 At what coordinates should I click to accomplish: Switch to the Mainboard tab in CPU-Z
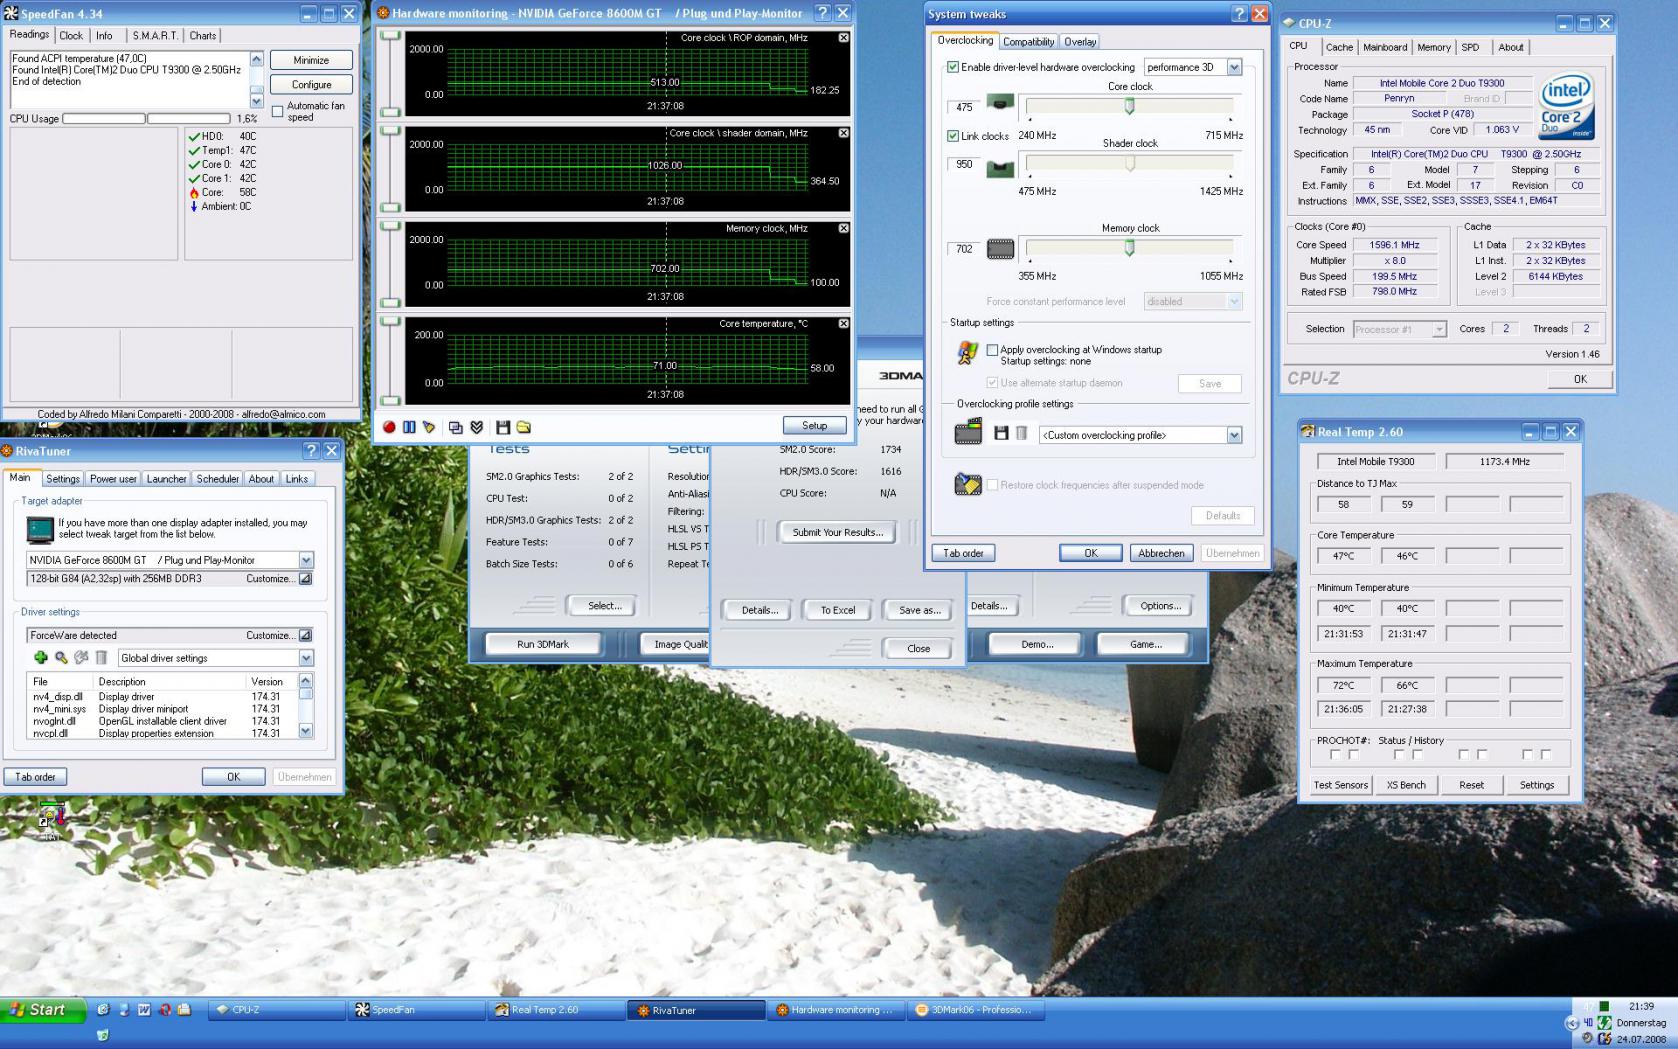pyautogui.click(x=1385, y=47)
